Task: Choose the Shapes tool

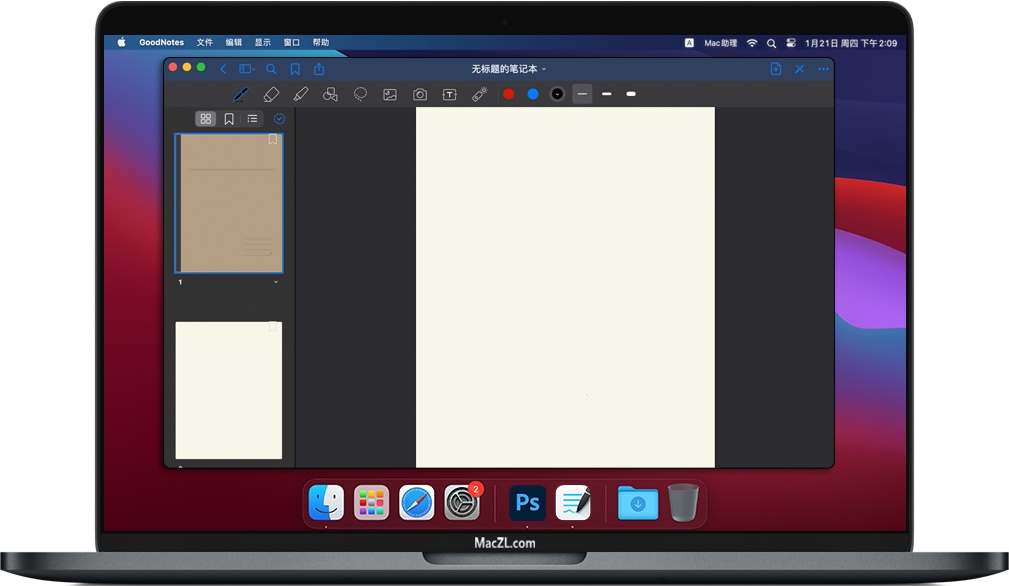Action: click(x=330, y=94)
